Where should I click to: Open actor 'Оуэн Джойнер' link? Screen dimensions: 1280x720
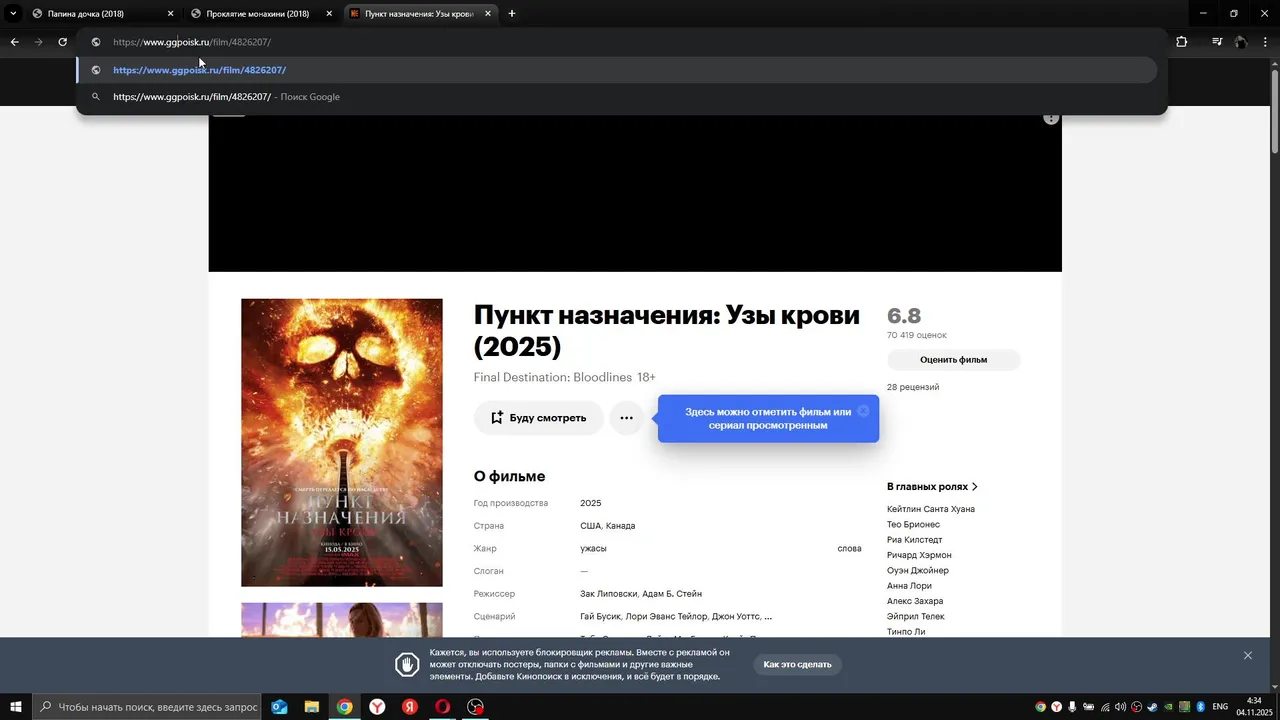[918, 571]
